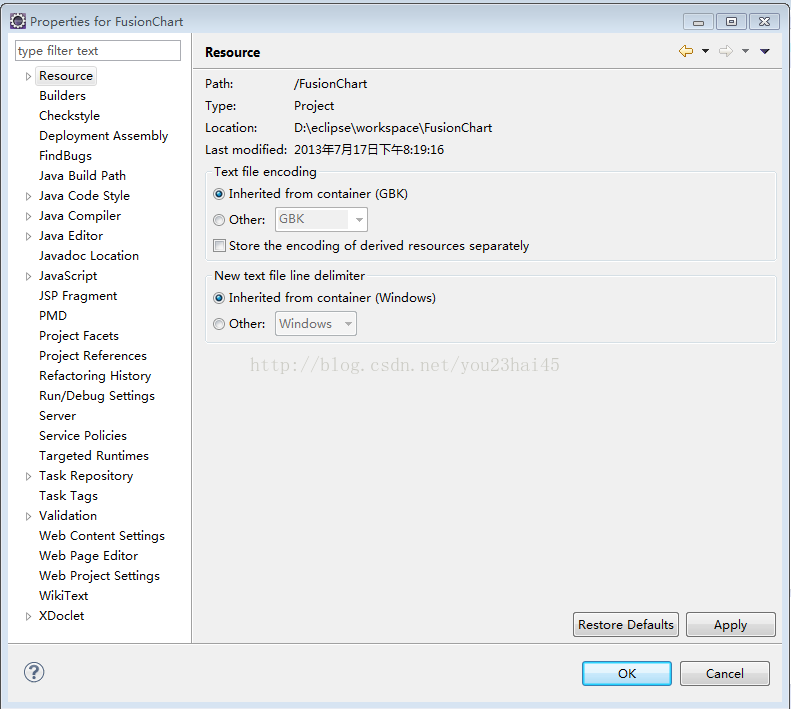This screenshot has height=709, width=791.
Task: Select PMD in the tree
Action: point(53,316)
